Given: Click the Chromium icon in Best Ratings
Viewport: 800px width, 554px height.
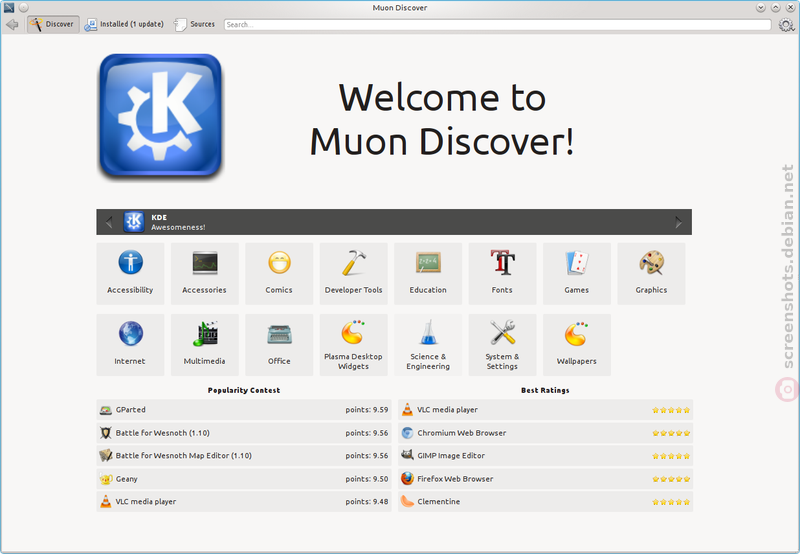Looking at the screenshot, I should pyautogui.click(x=407, y=433).
